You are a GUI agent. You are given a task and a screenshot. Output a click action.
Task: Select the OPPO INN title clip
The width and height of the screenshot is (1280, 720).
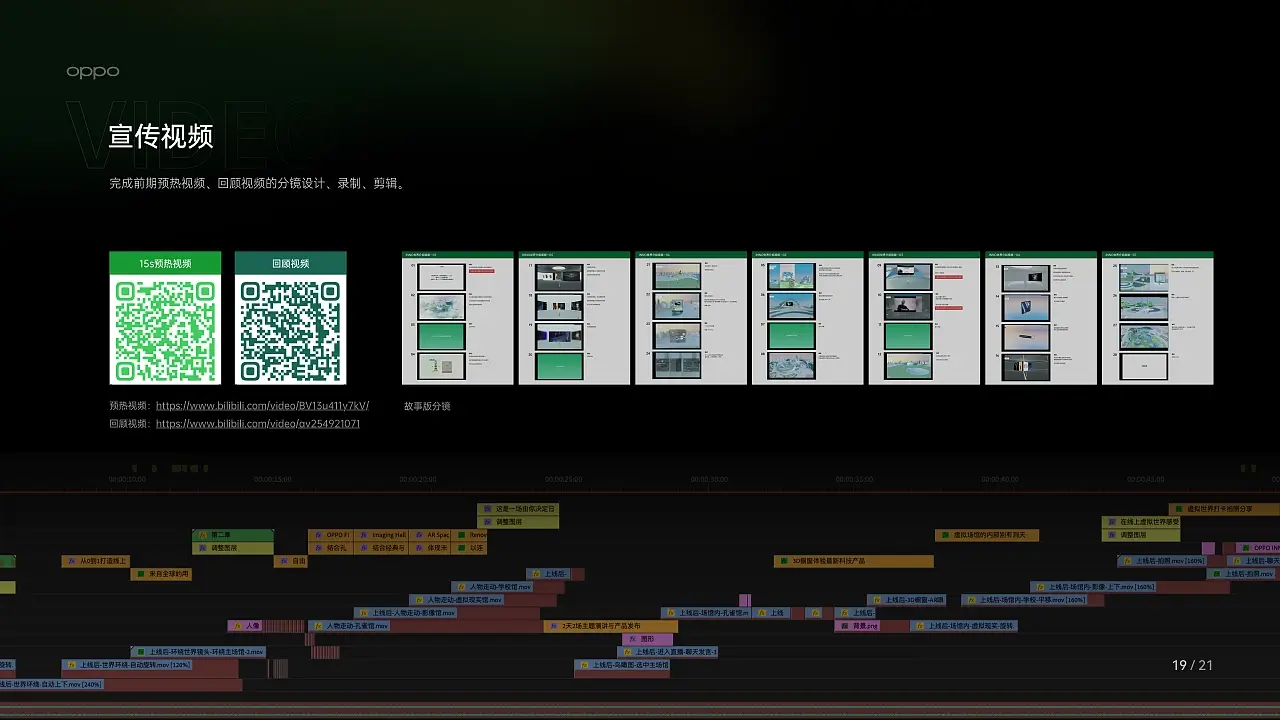(1258, 548)
